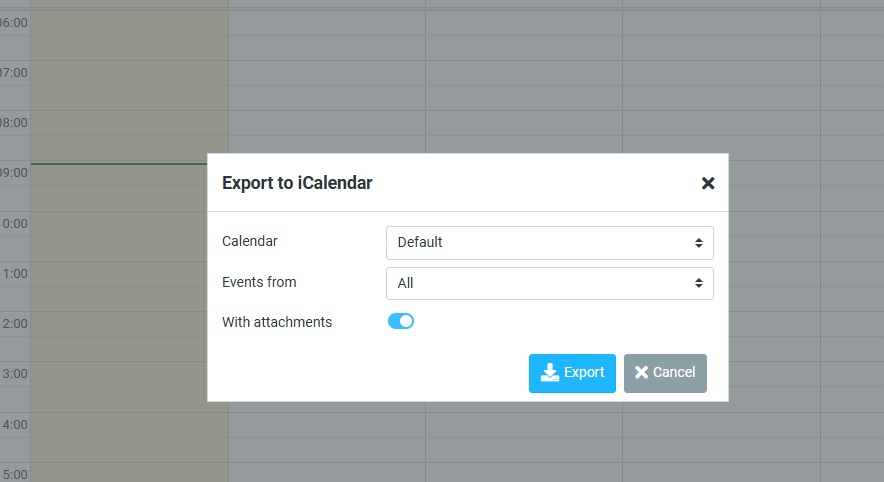Open the Events from dropdown showing All

point(550,284)
